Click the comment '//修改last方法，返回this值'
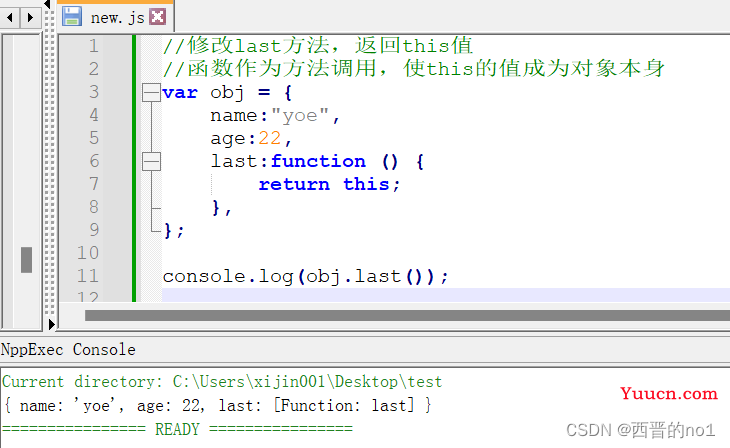Viewport: 730px width, 448px height. 318,46
